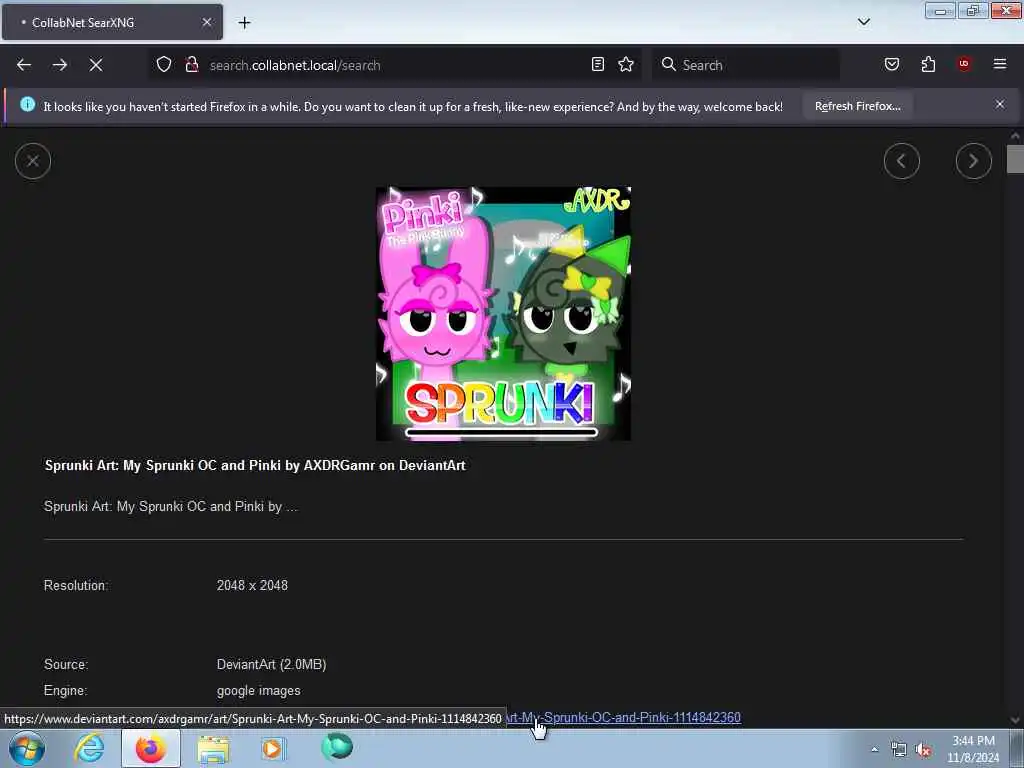
Task: Bookmark this page with star icon
Action: (x=626, y=64)
